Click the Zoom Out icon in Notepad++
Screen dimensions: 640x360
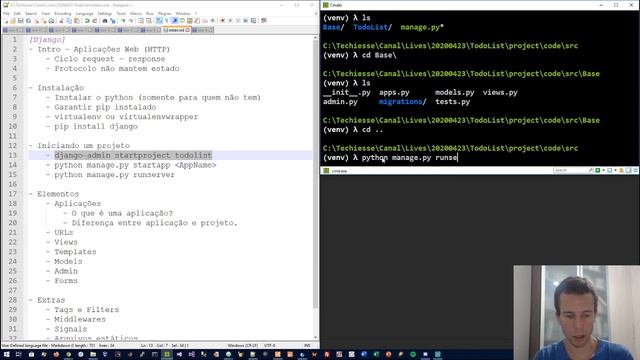pos(131,20)
